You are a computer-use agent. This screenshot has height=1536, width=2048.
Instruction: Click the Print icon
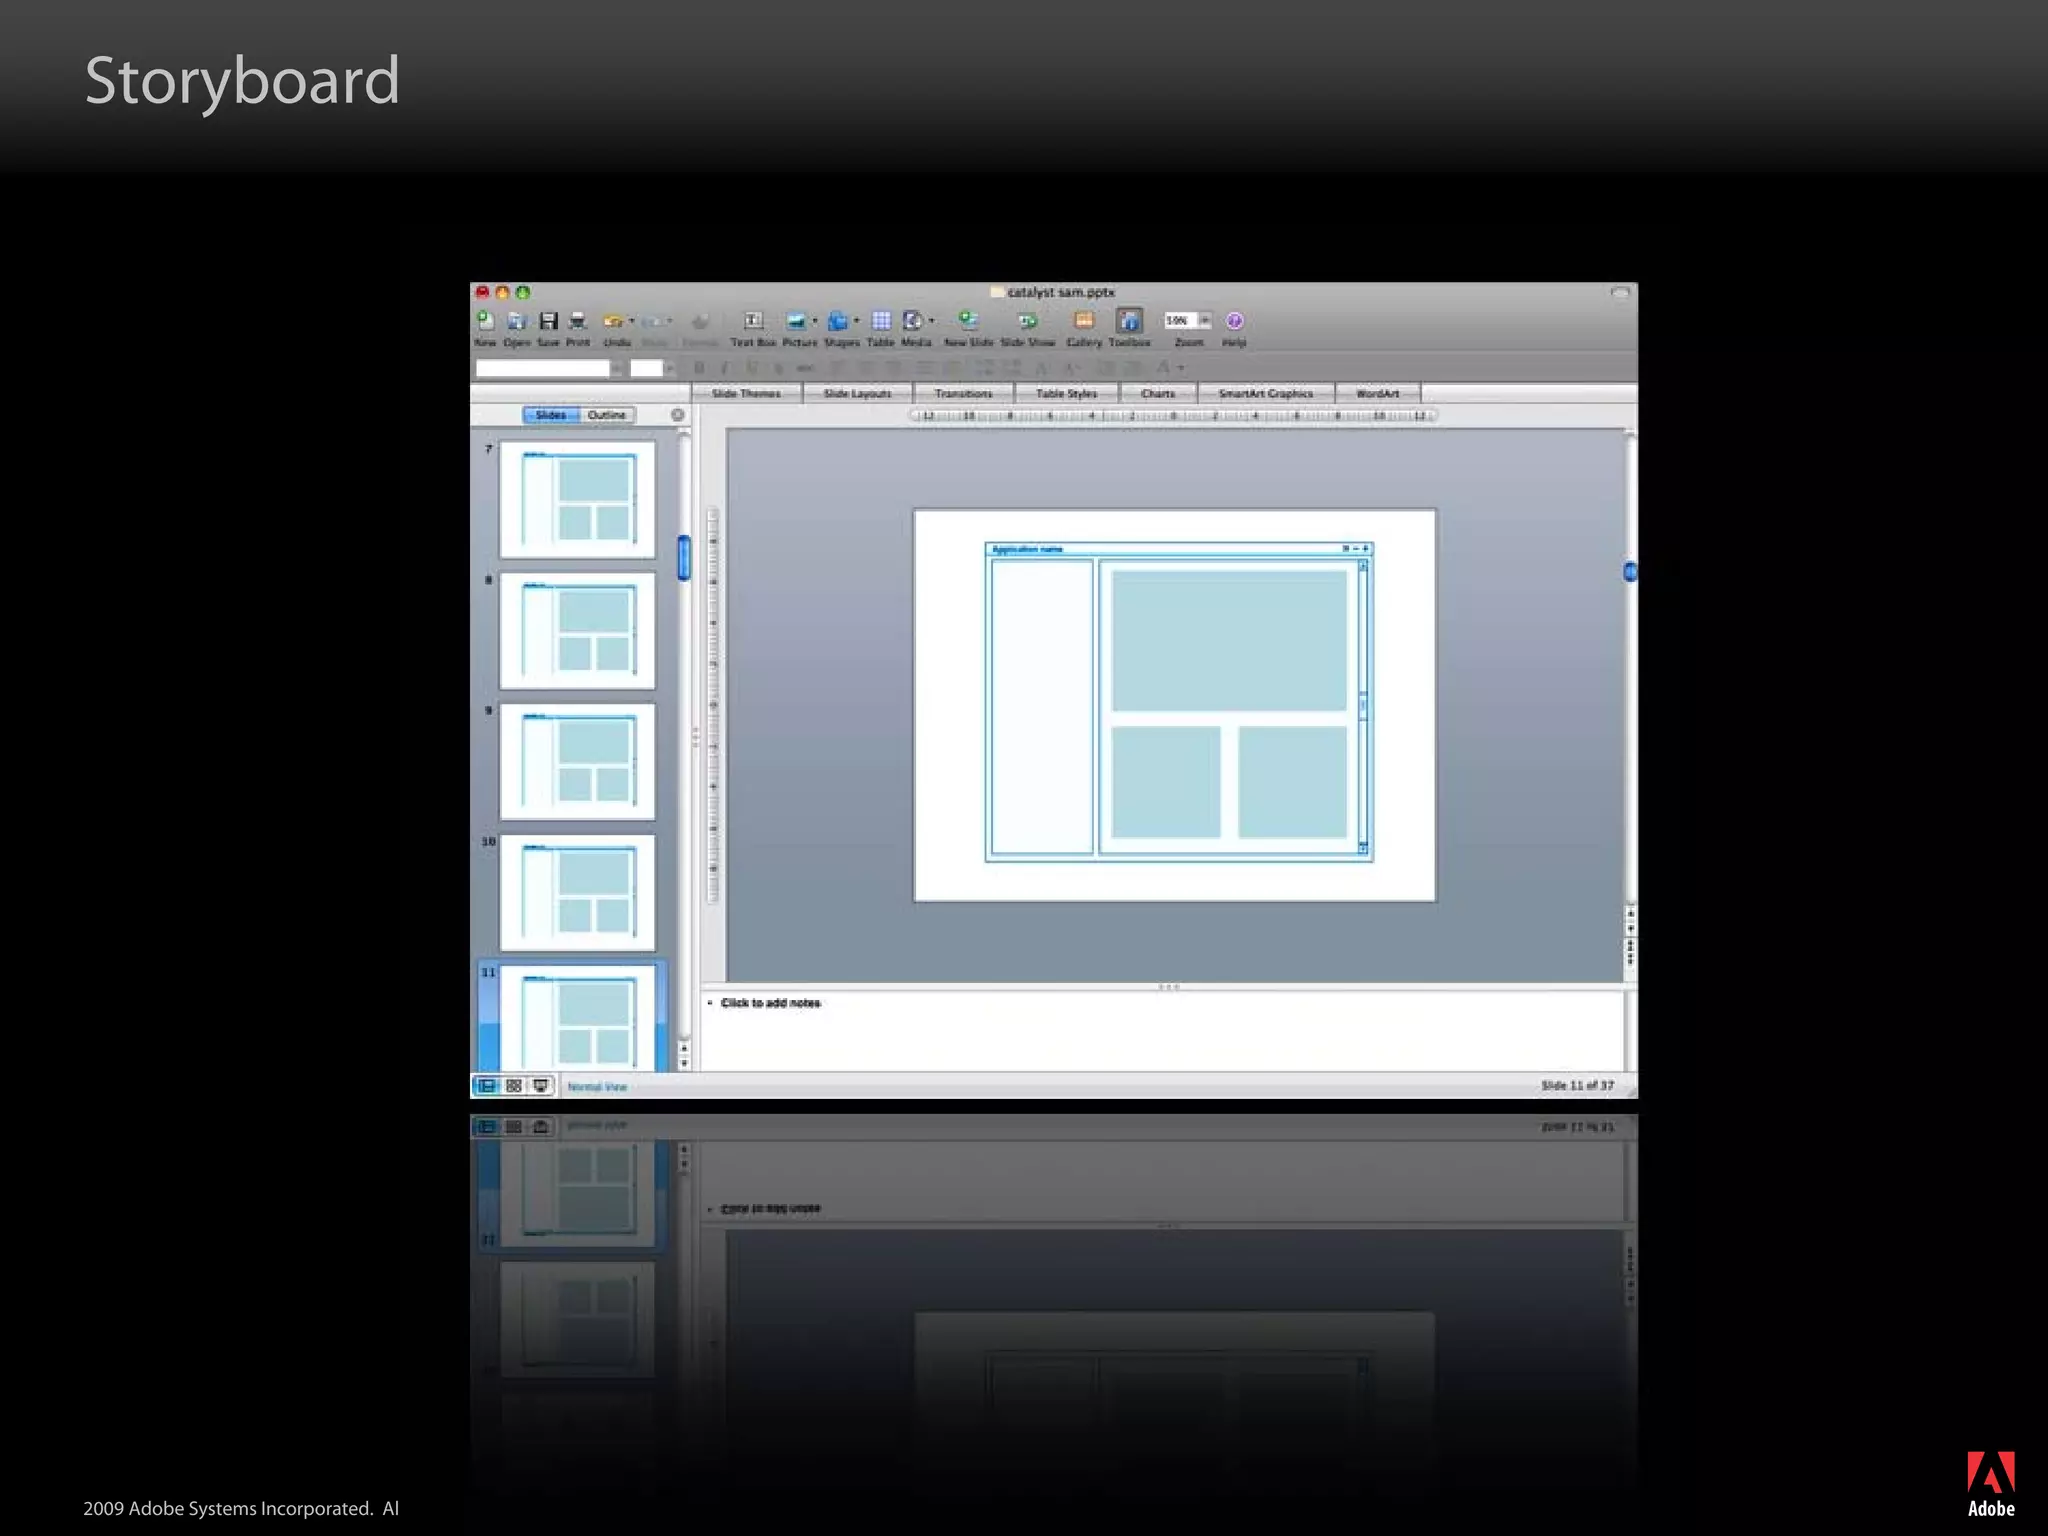click(x=578, y=321)
